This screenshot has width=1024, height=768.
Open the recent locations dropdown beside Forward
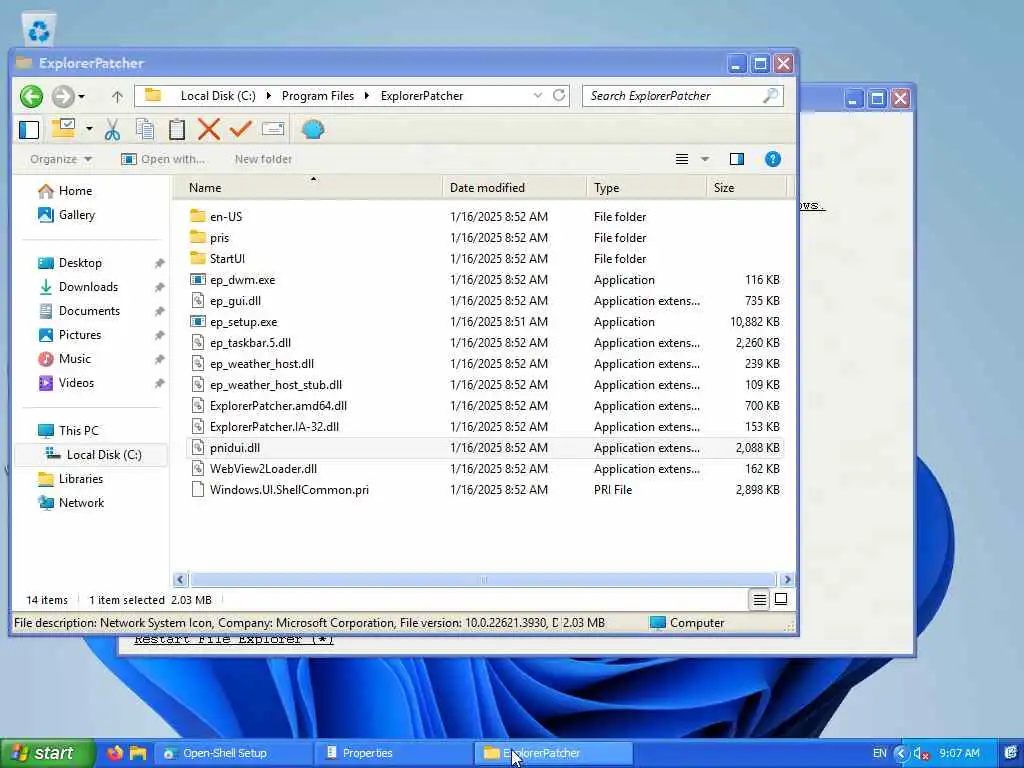82,97
